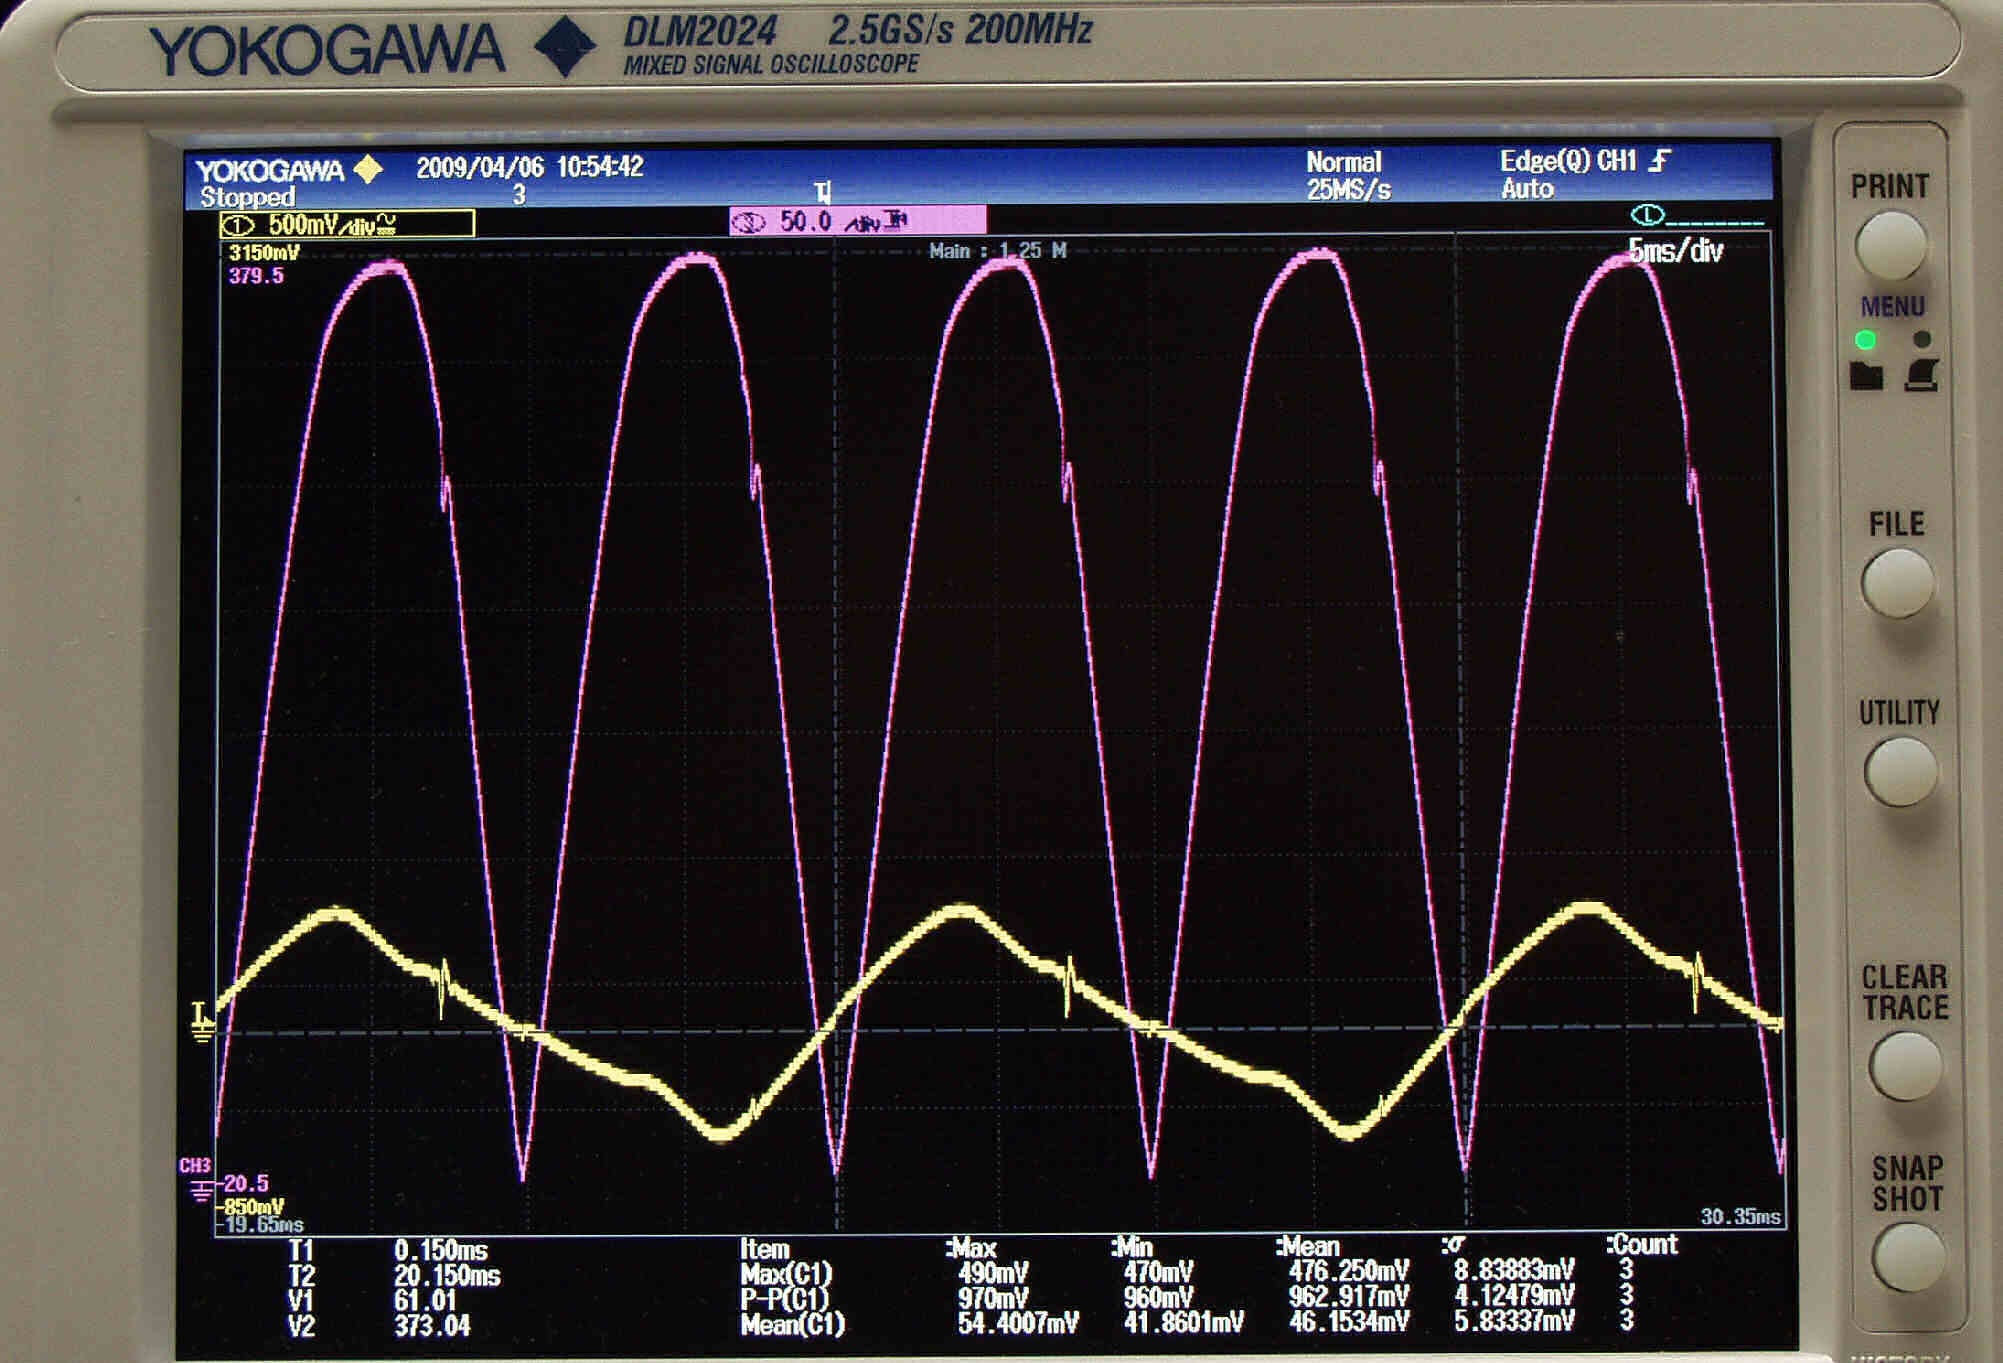Click the printer icon under MENU
Image resolution: width=2003 pixels, height=1363 pixels.
point(1922,376)
